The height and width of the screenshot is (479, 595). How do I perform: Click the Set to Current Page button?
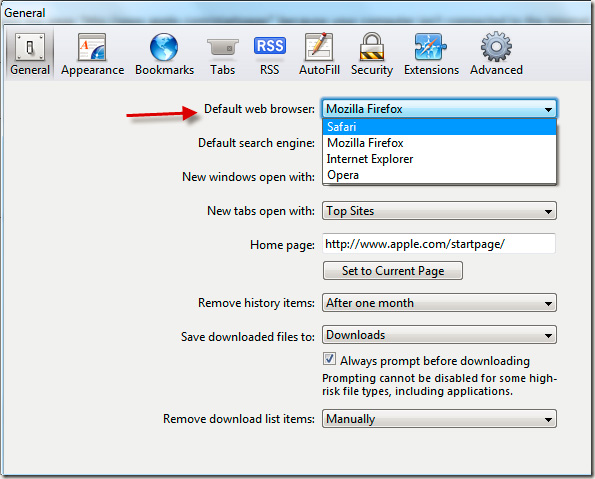point(393,271)
